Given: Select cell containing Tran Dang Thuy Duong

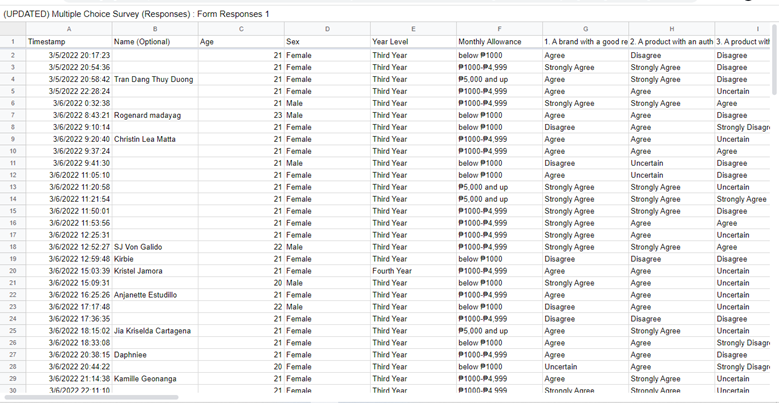Looking at the screenshot, I should click(154, 79).
